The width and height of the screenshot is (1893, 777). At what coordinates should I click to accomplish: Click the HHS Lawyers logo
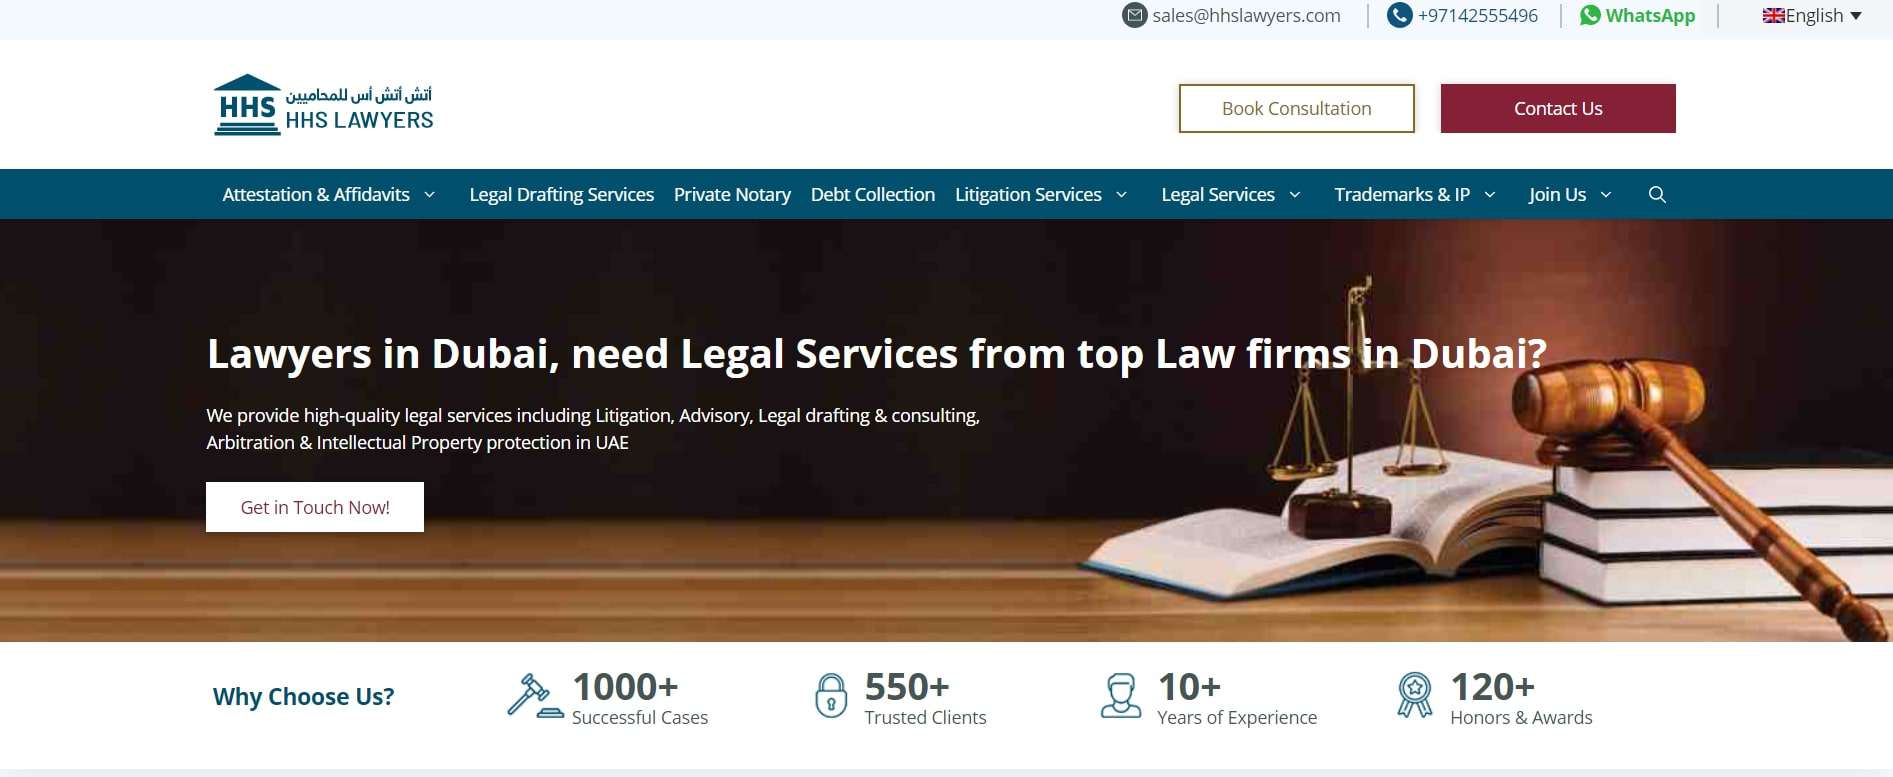click(323, 105)
